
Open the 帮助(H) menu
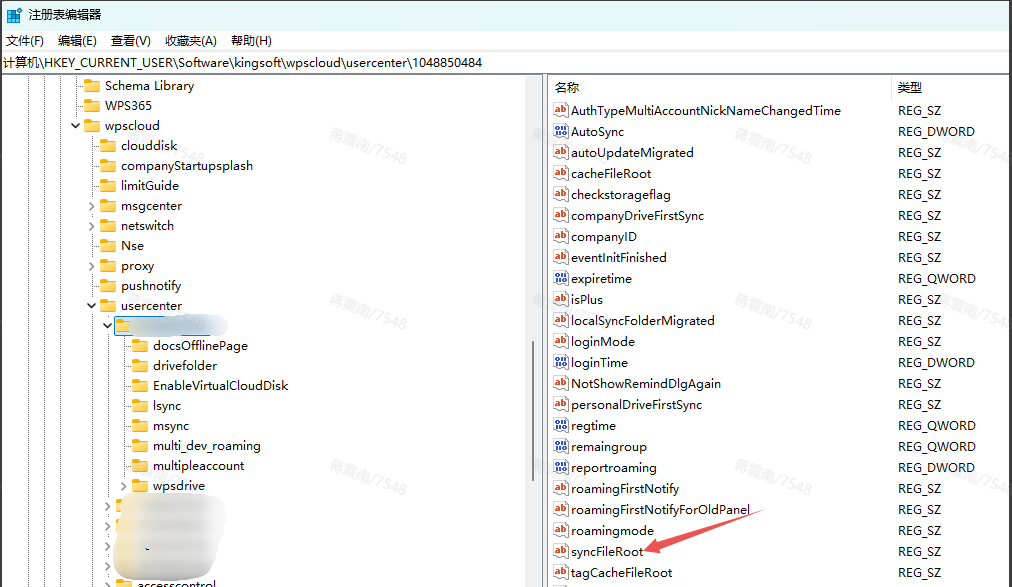tap(251, 41)
